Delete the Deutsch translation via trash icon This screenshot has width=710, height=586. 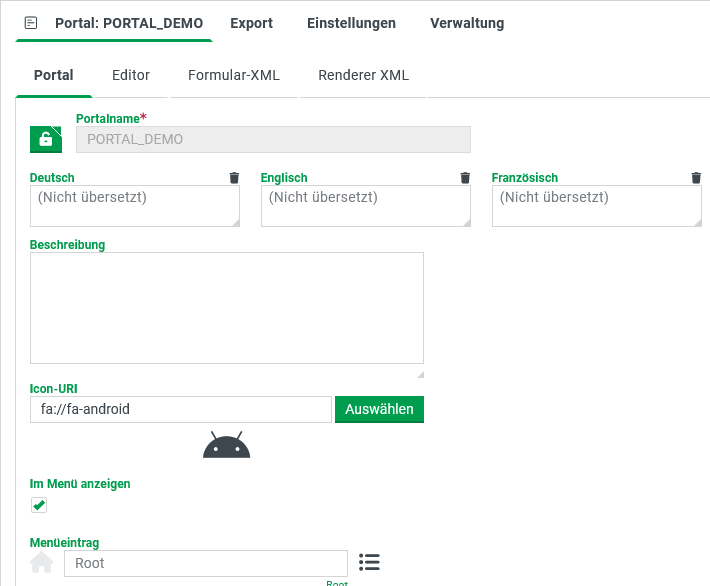pos(234,178)
